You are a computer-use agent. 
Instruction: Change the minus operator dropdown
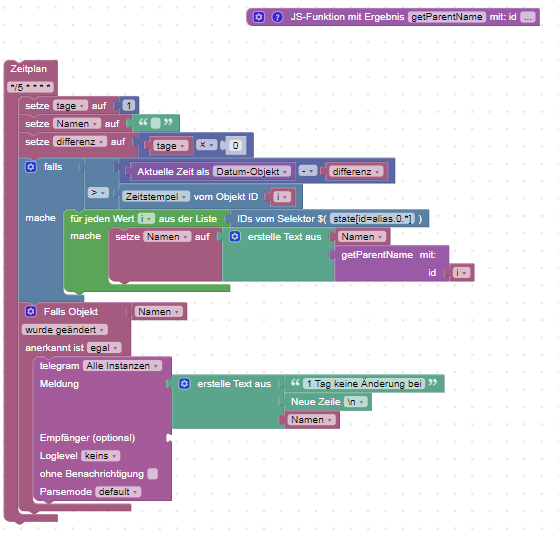307,171
